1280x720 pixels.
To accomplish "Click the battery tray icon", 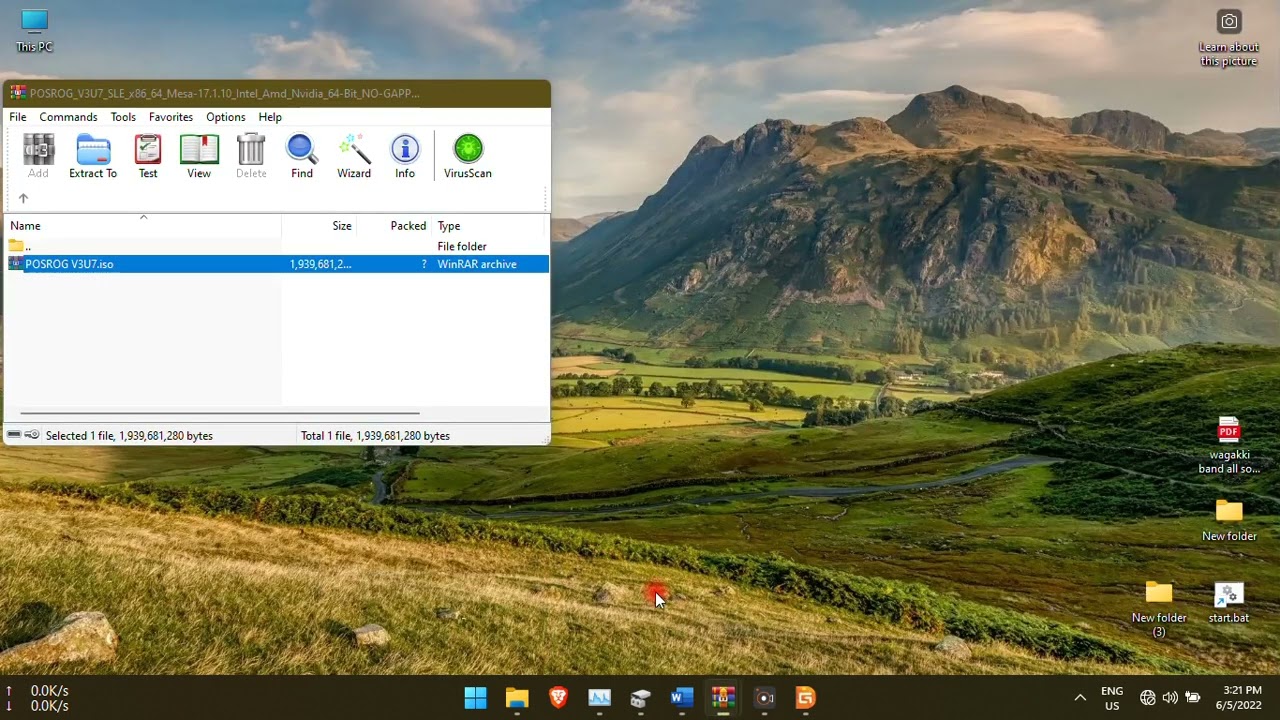I will tap(1193, 698).
